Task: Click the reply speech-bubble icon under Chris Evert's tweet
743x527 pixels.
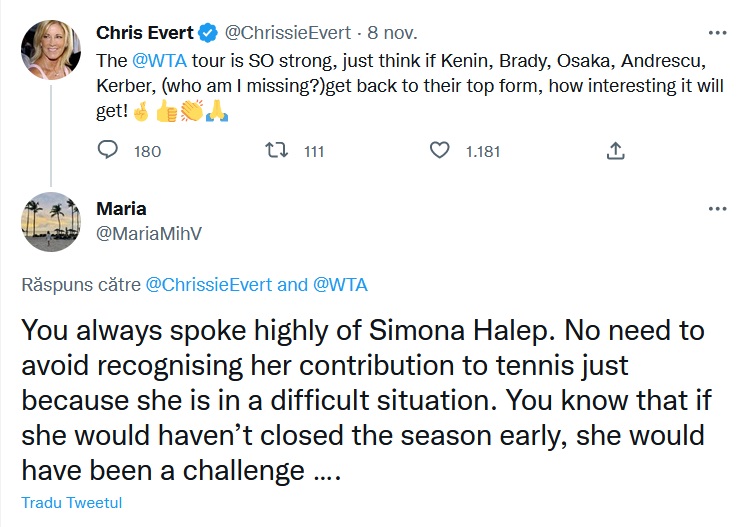Action: pyautogui.click(x=109, y=151)
